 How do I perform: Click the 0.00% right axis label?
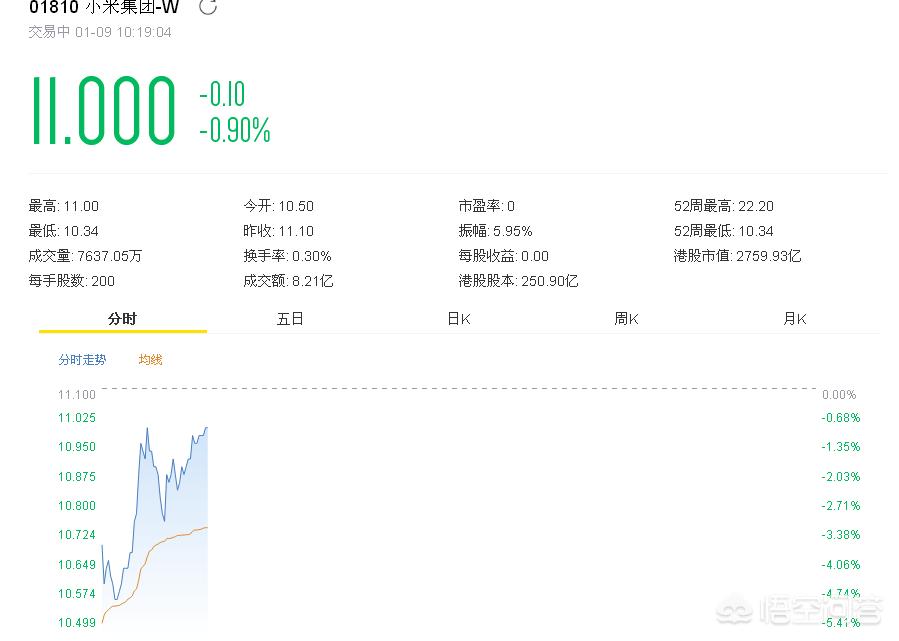point(839,394)
